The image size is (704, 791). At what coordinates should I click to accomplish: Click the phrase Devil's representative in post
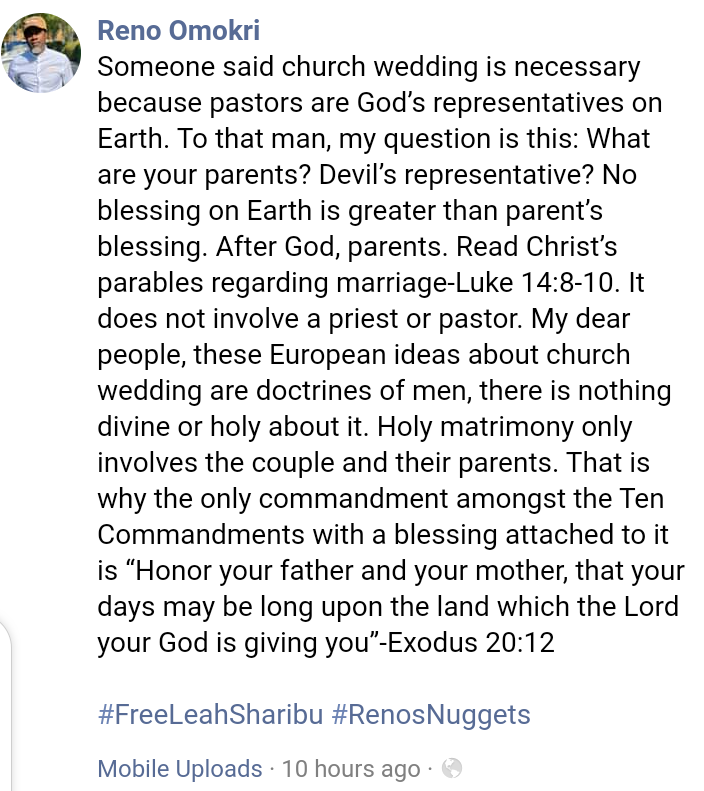(x=456, y=175)
